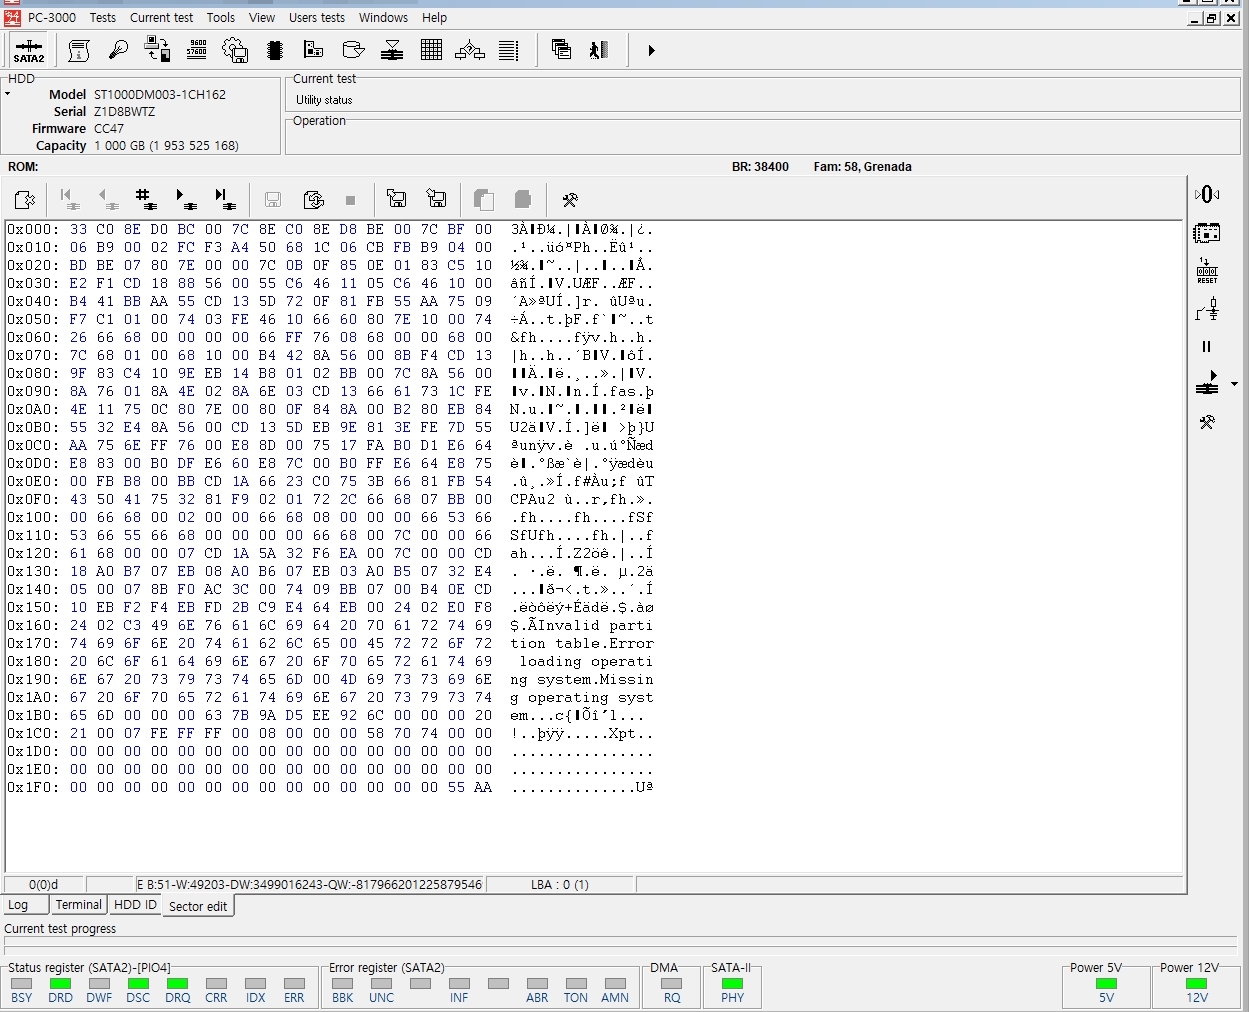The image size is (1249, 1012).
Task: Open the Users tests menu
Action: (317, 17)
